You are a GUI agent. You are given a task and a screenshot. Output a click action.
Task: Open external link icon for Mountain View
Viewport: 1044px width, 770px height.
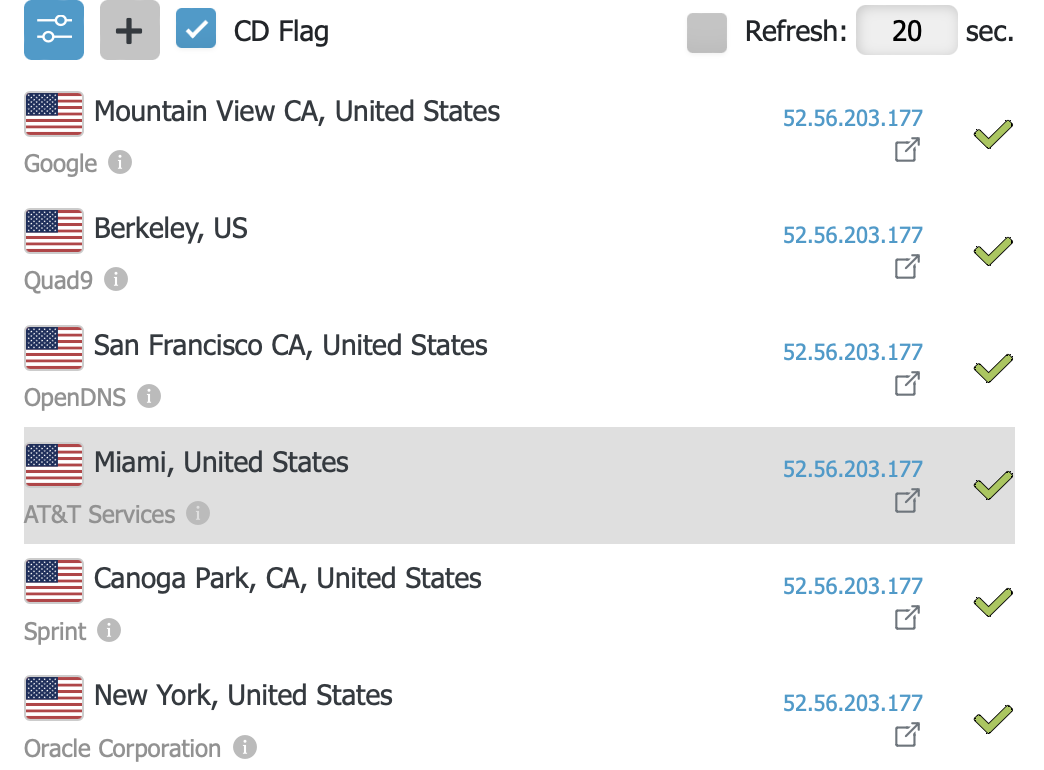[907, 151]
